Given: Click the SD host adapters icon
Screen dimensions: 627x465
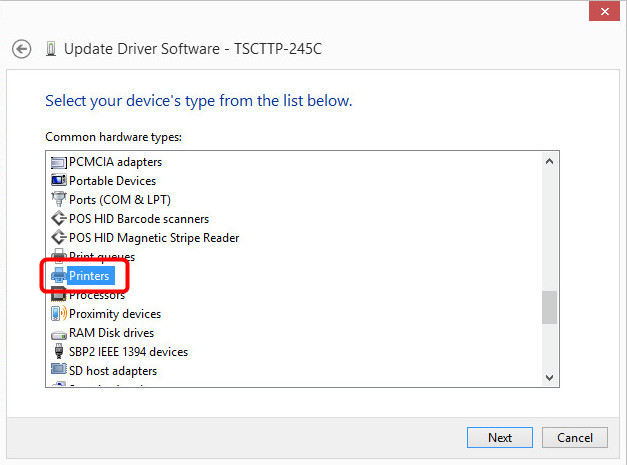Looking at the screenshot, I should tap(58, 371).
